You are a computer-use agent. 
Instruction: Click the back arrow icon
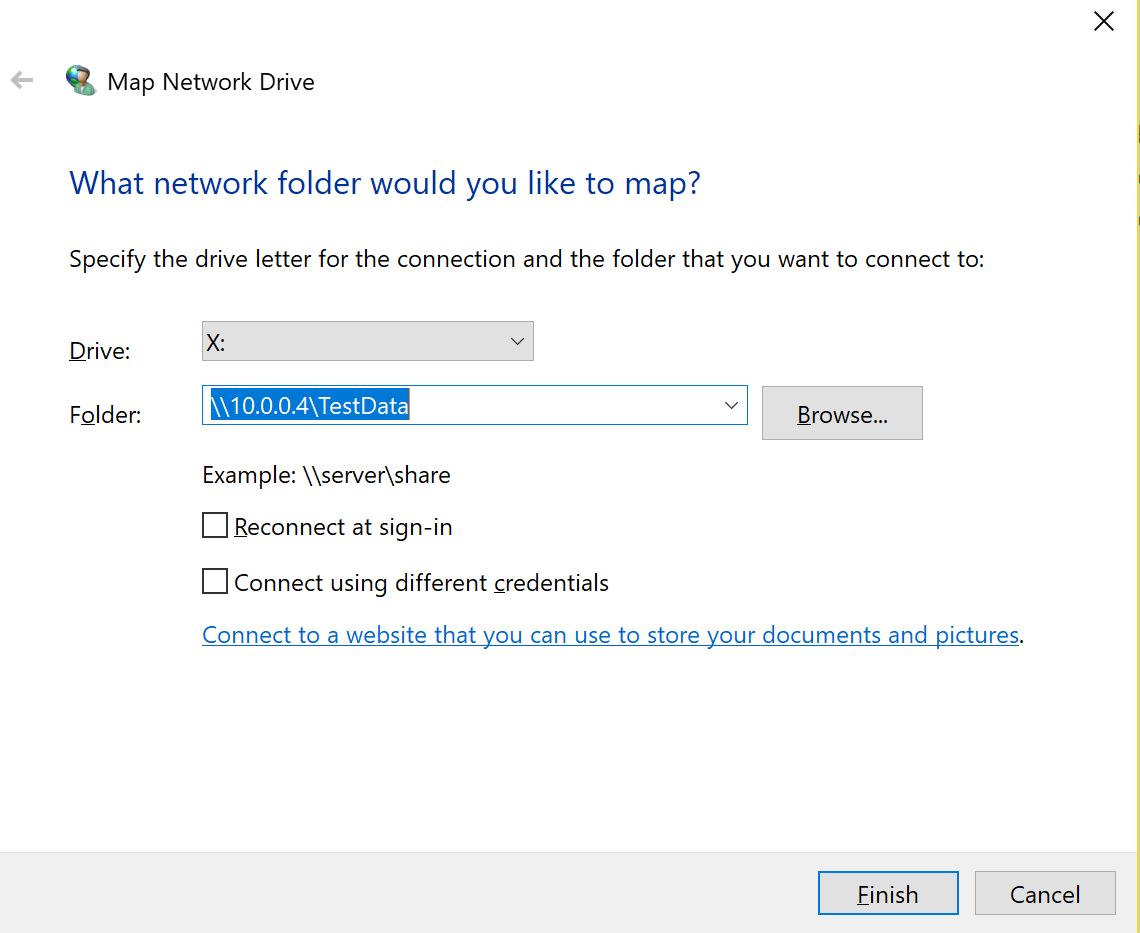(x=22, y=81)
